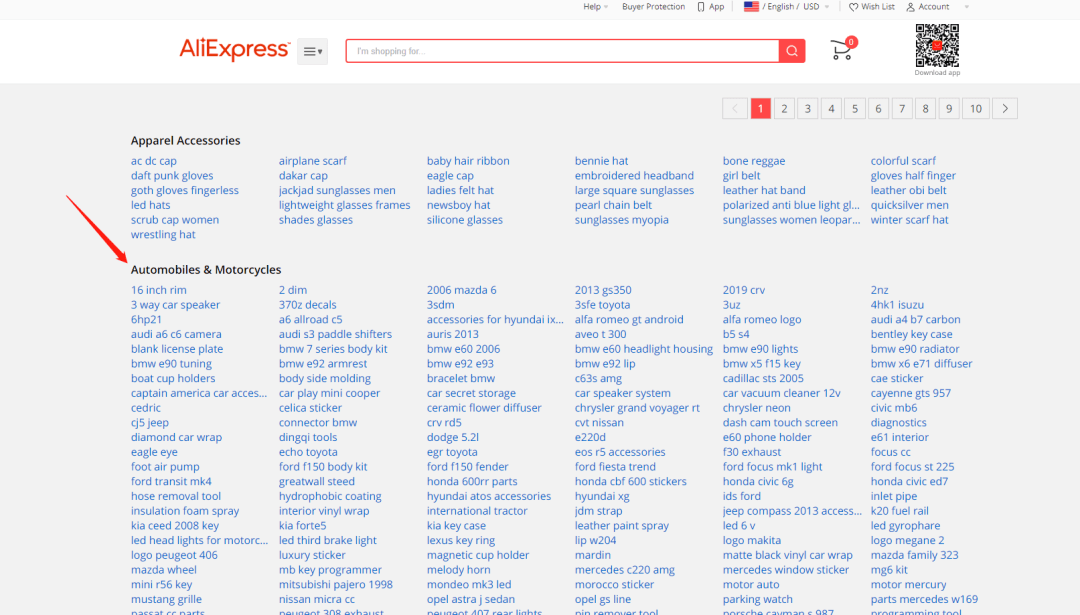Jump to page 10 in pagination
Screen dimensions: 1080x615
pos(976,108)
